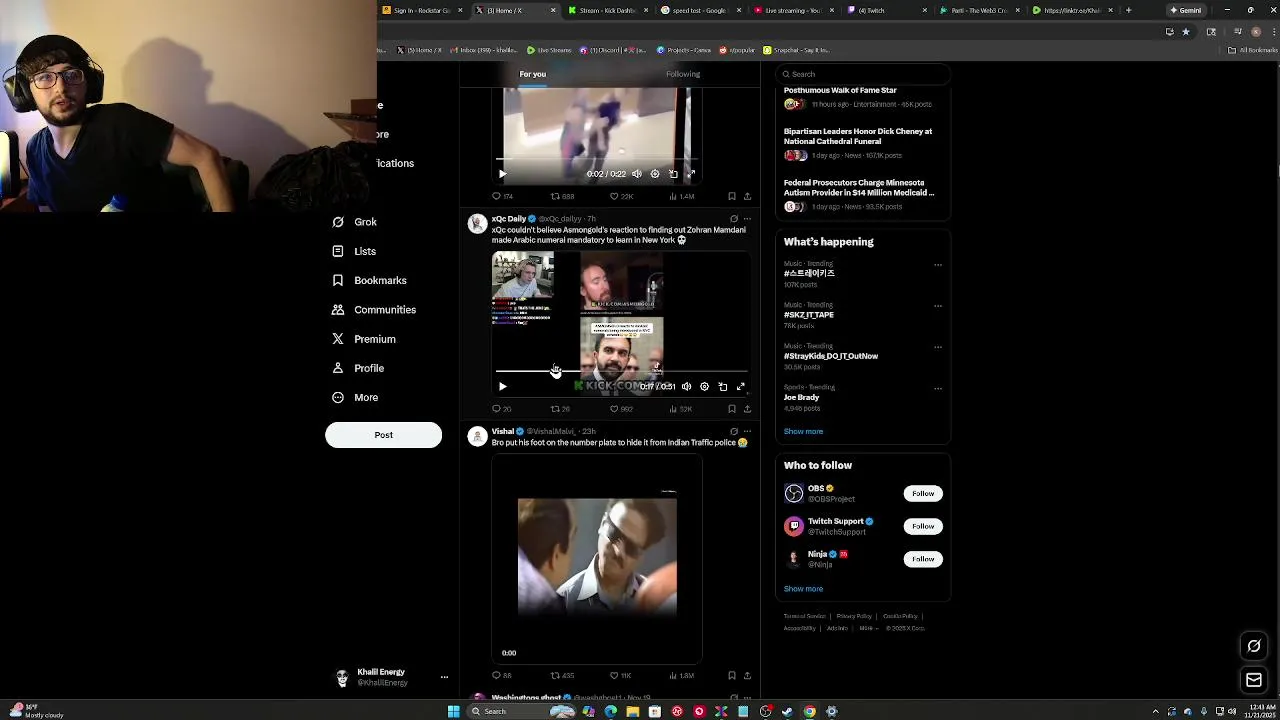
Task: Open the Windows Start menu
Action: tap(453, 712)
